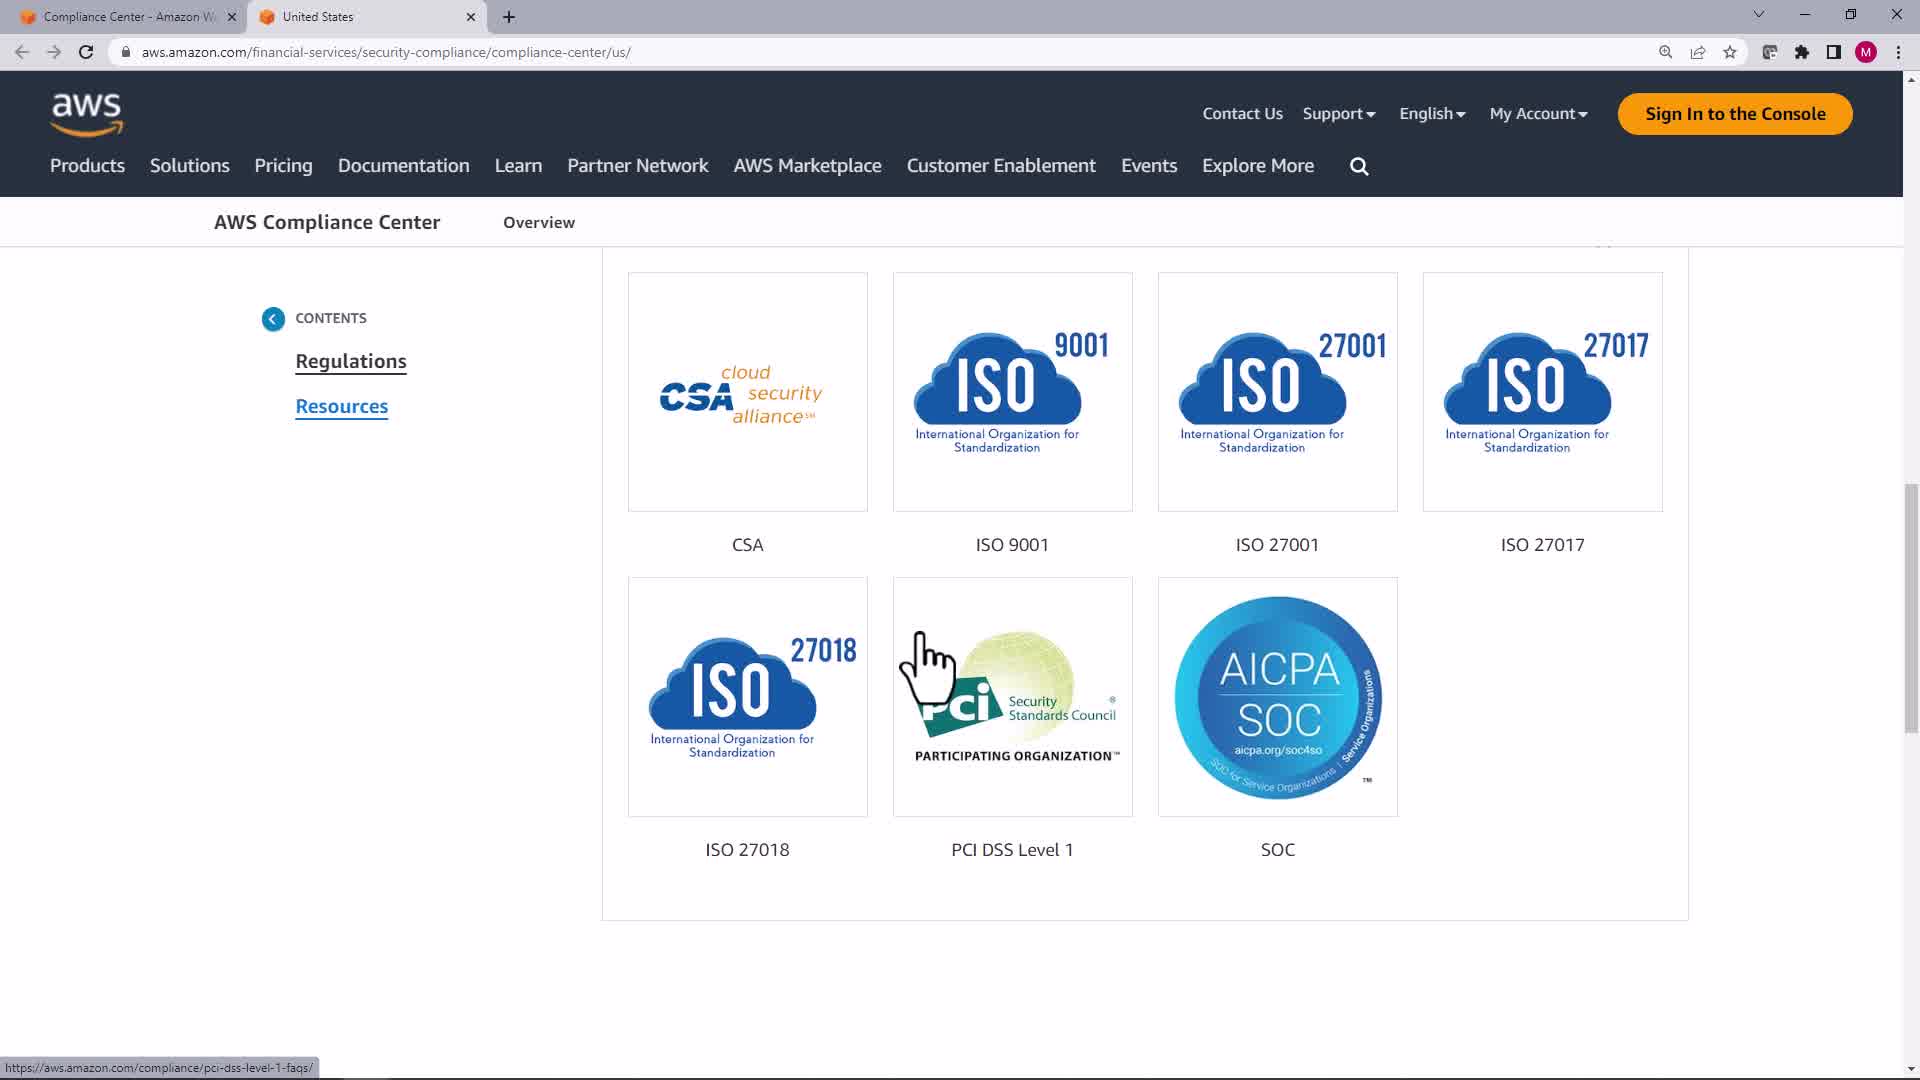Open the search magnifier icon in the nav bar
The height and width of the screenshot is (1080, 1920).
tap(1359, 167)
